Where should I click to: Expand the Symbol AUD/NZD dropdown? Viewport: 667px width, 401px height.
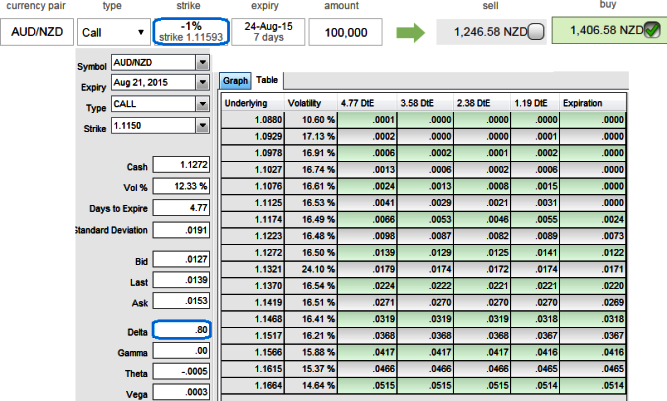[203, 63]
